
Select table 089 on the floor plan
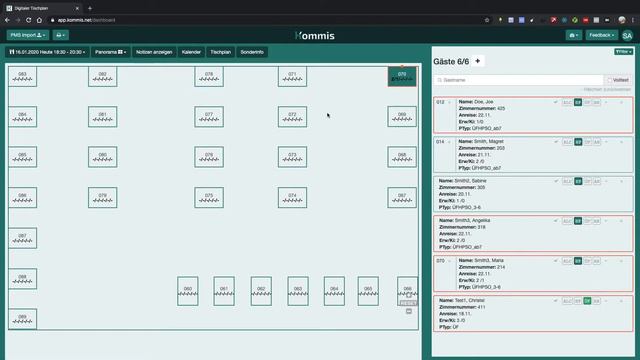point(22,319)
